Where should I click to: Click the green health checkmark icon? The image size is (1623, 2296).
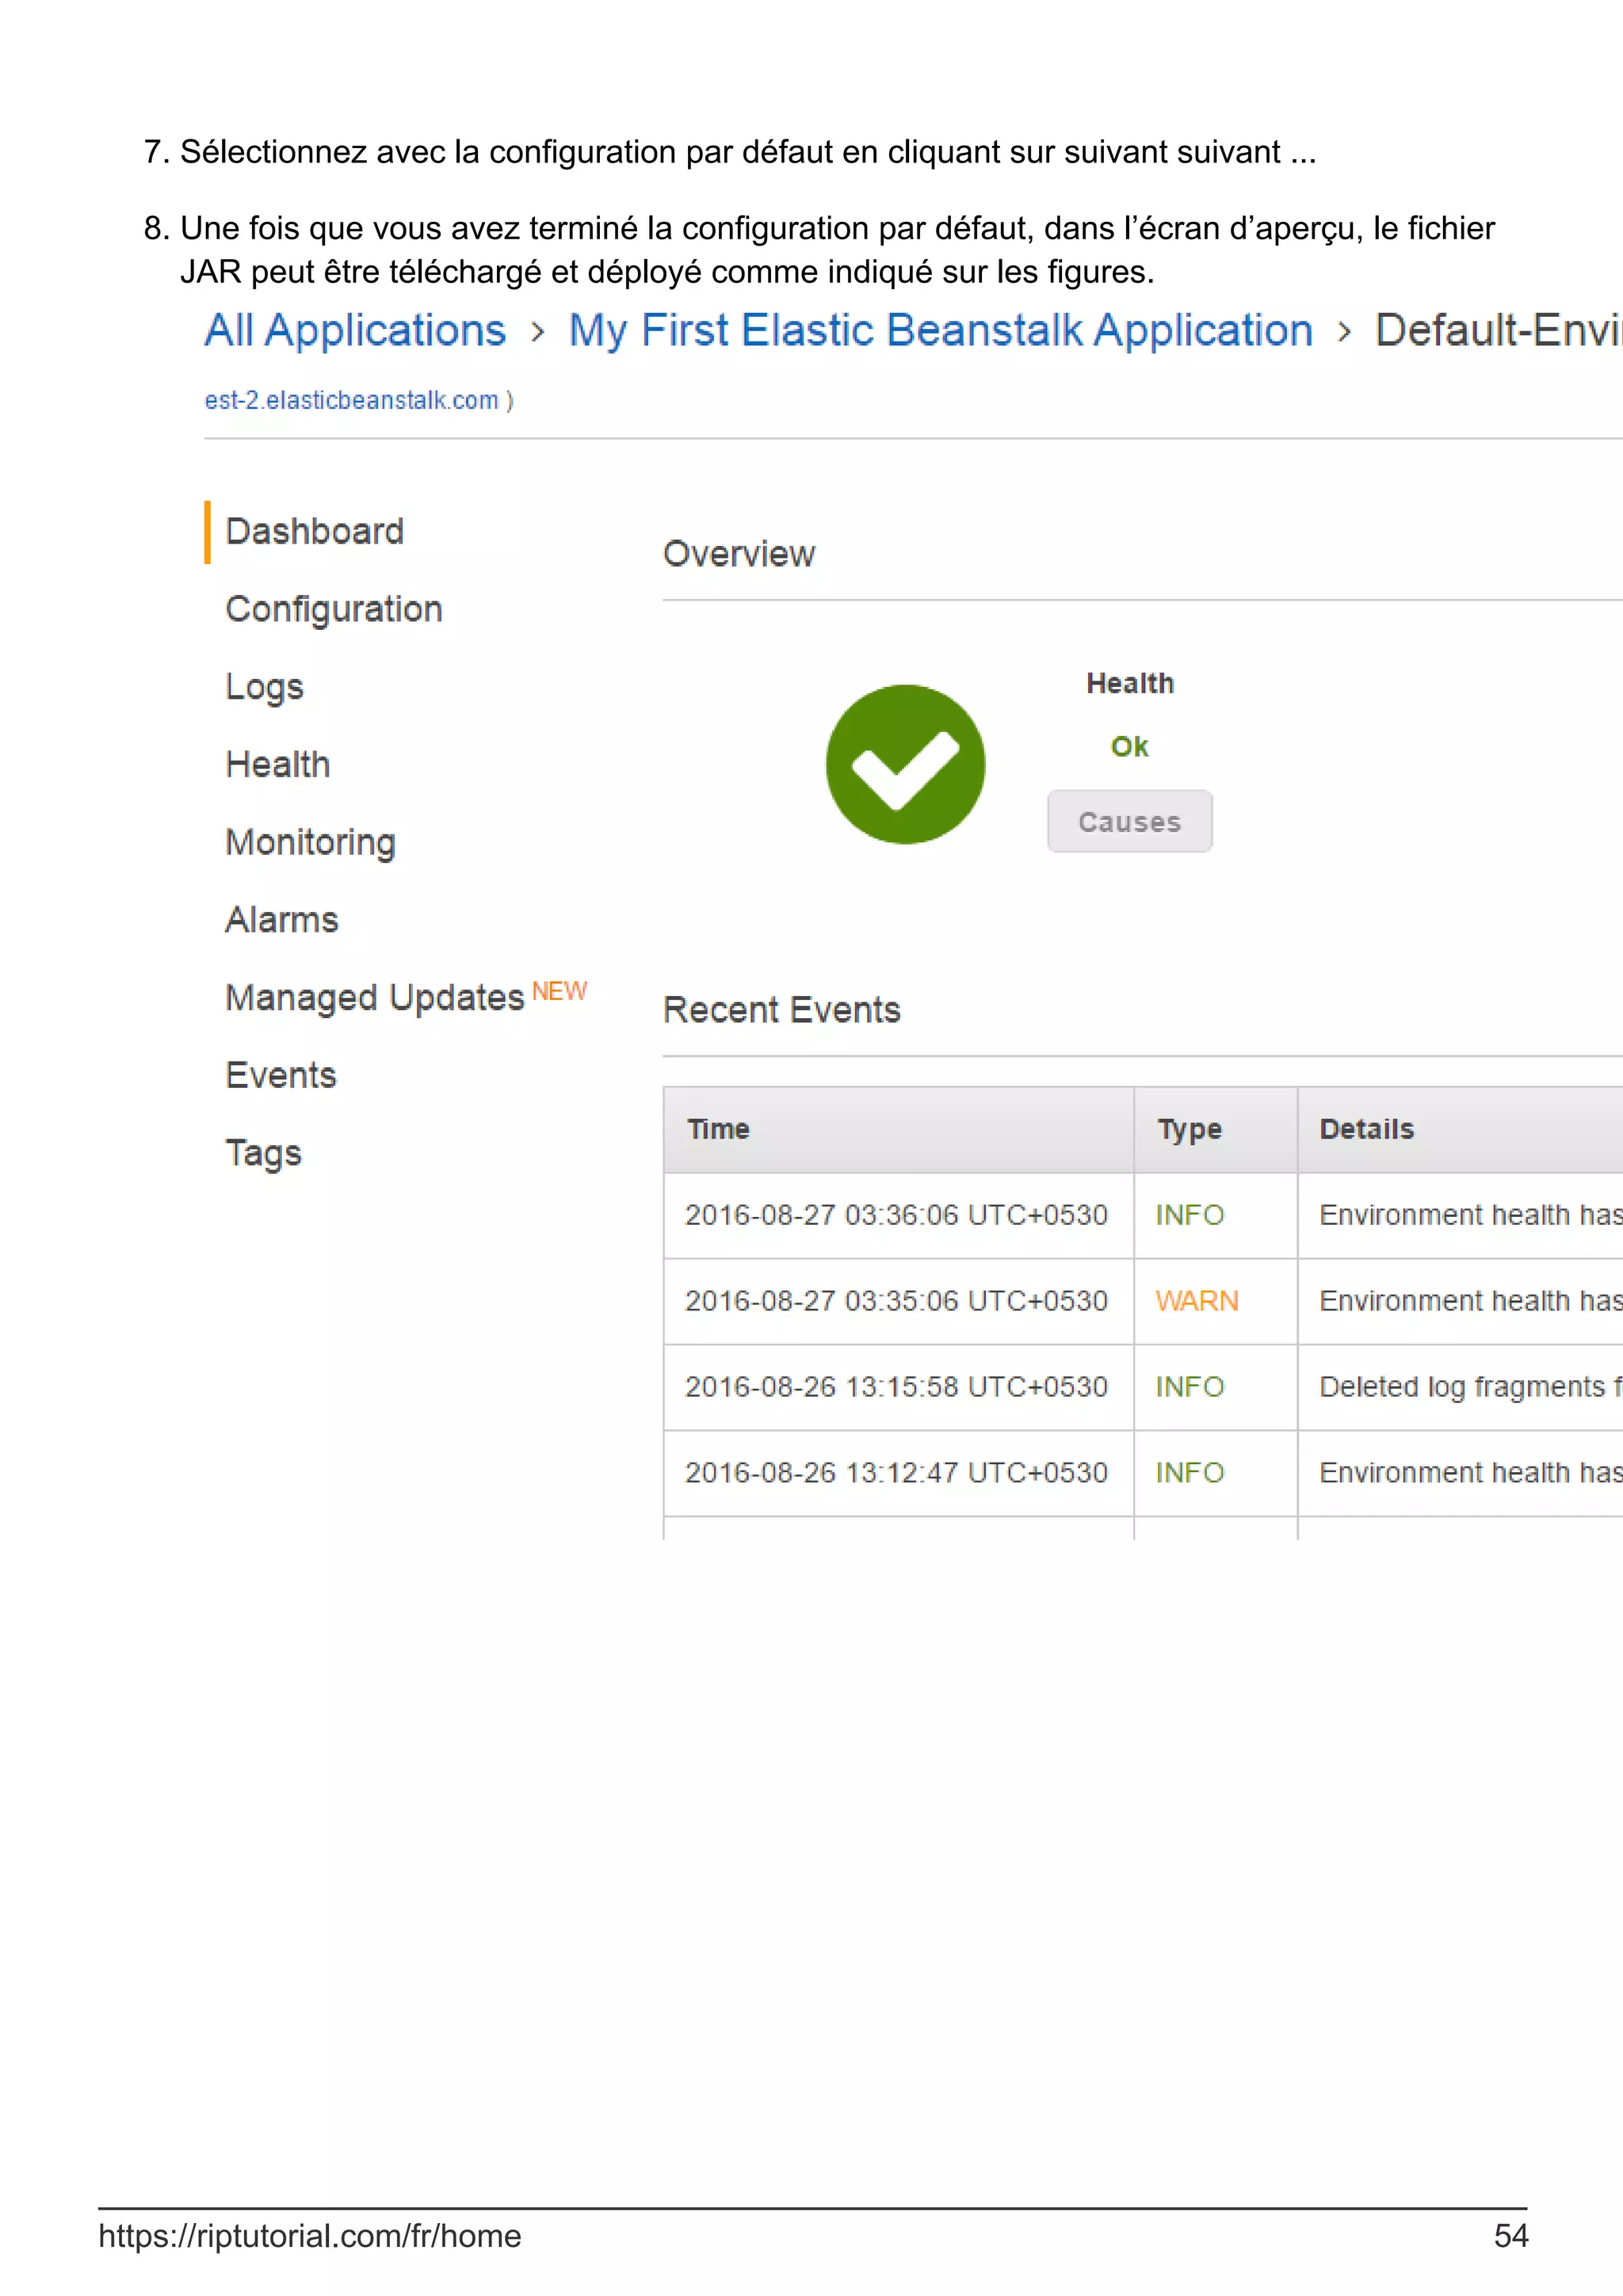tap(905, 764)
